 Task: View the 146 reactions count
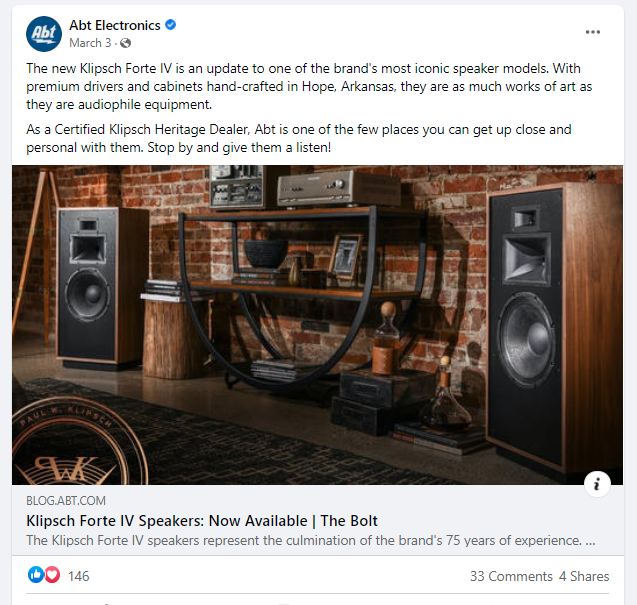tap(78, 576)
